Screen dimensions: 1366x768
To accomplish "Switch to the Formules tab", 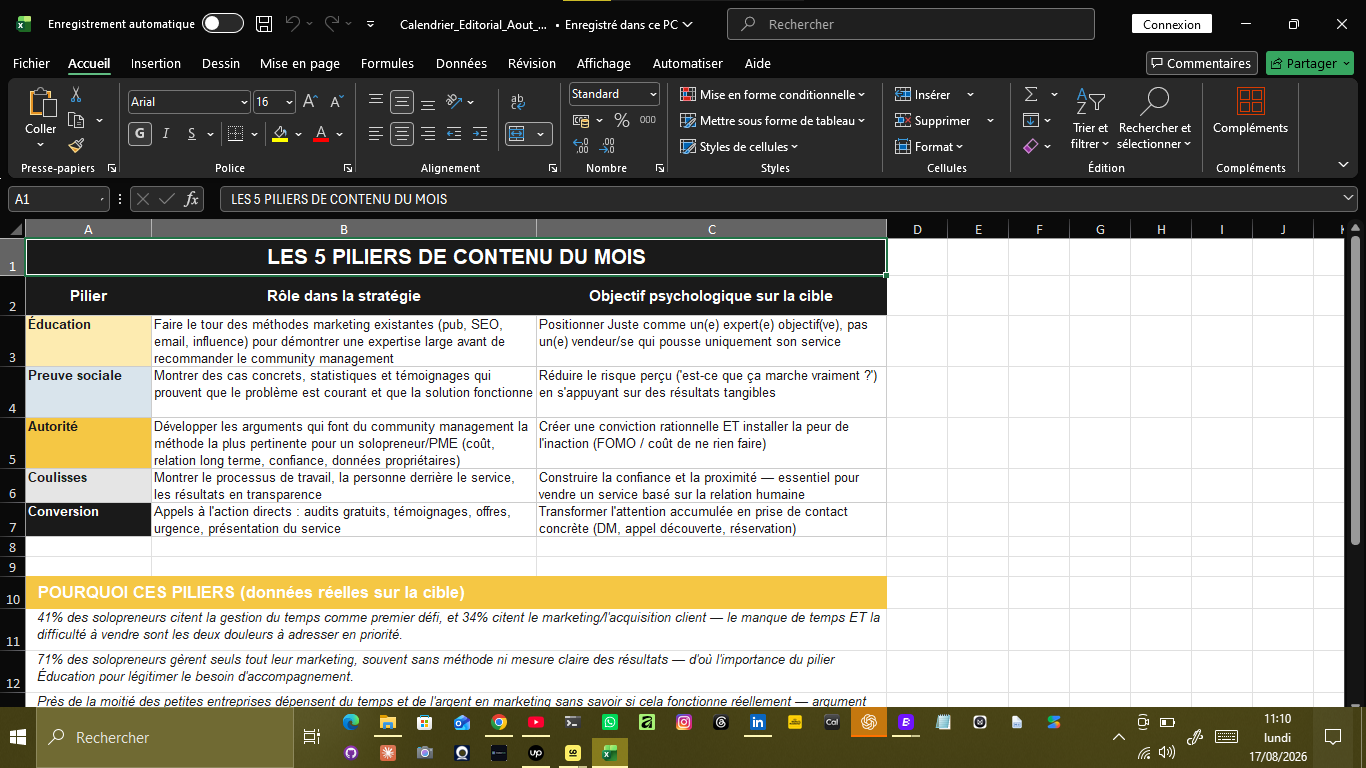I will coord(387,63).
